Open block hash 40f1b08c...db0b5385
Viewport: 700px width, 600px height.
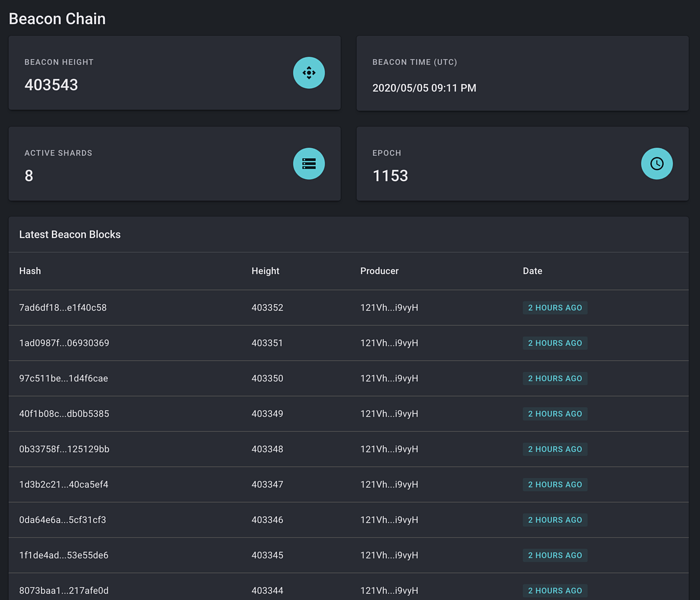click(64, 414)
